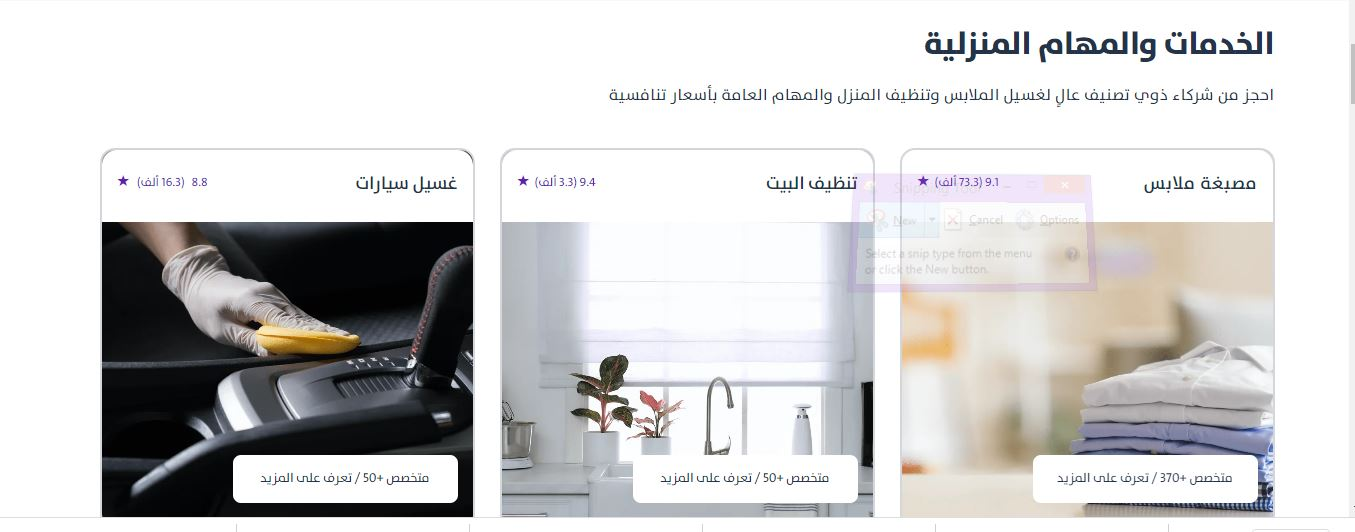
Task: Click the Cancel red X icon in Snipping Tool
Action: [953, 219]
